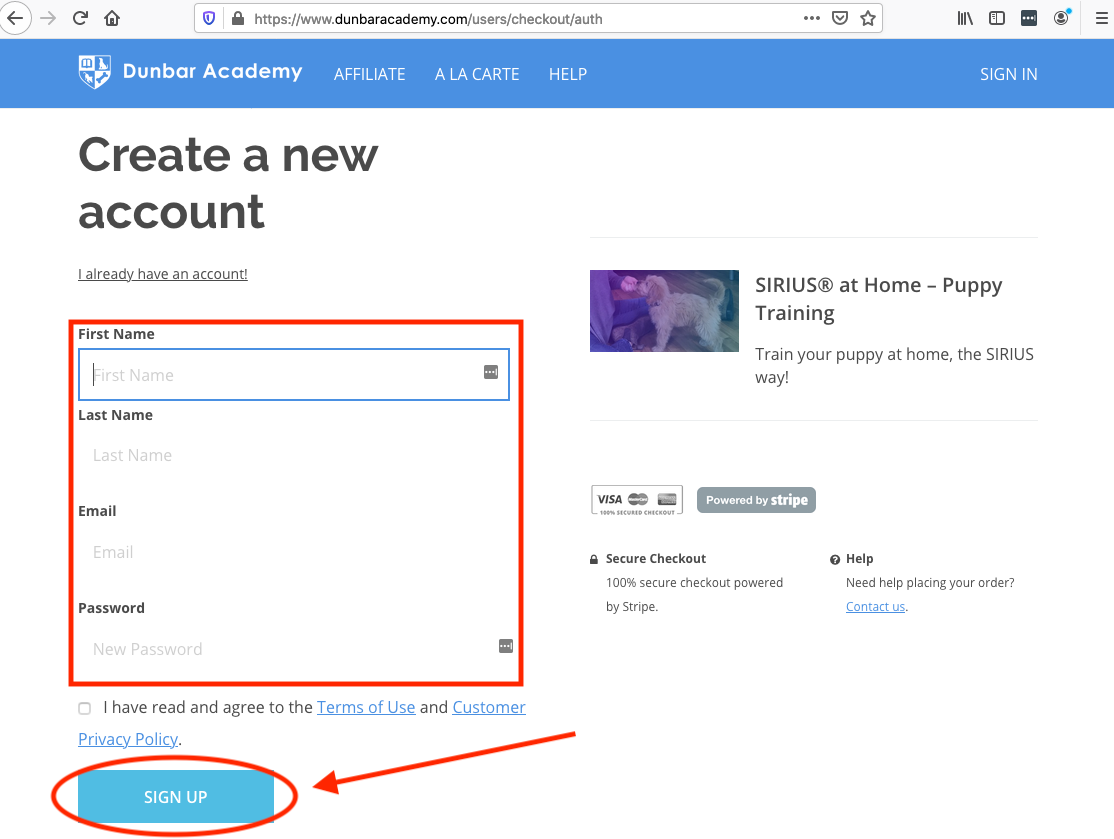The width and height of the screenshot is (1114, 839).
Task: Focus the Email input field
Action: (294, 552)
